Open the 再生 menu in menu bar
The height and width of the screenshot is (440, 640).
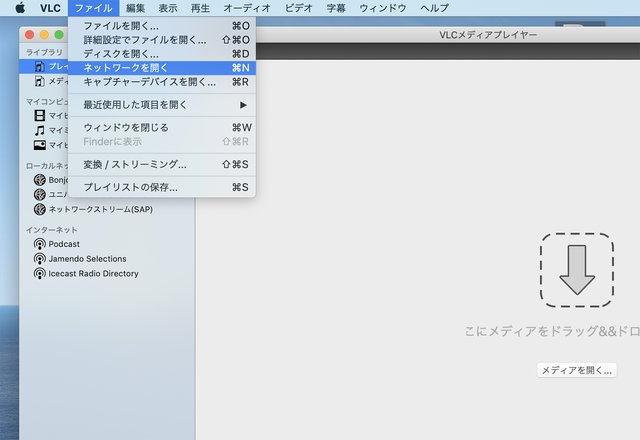[x=200, y=8]
